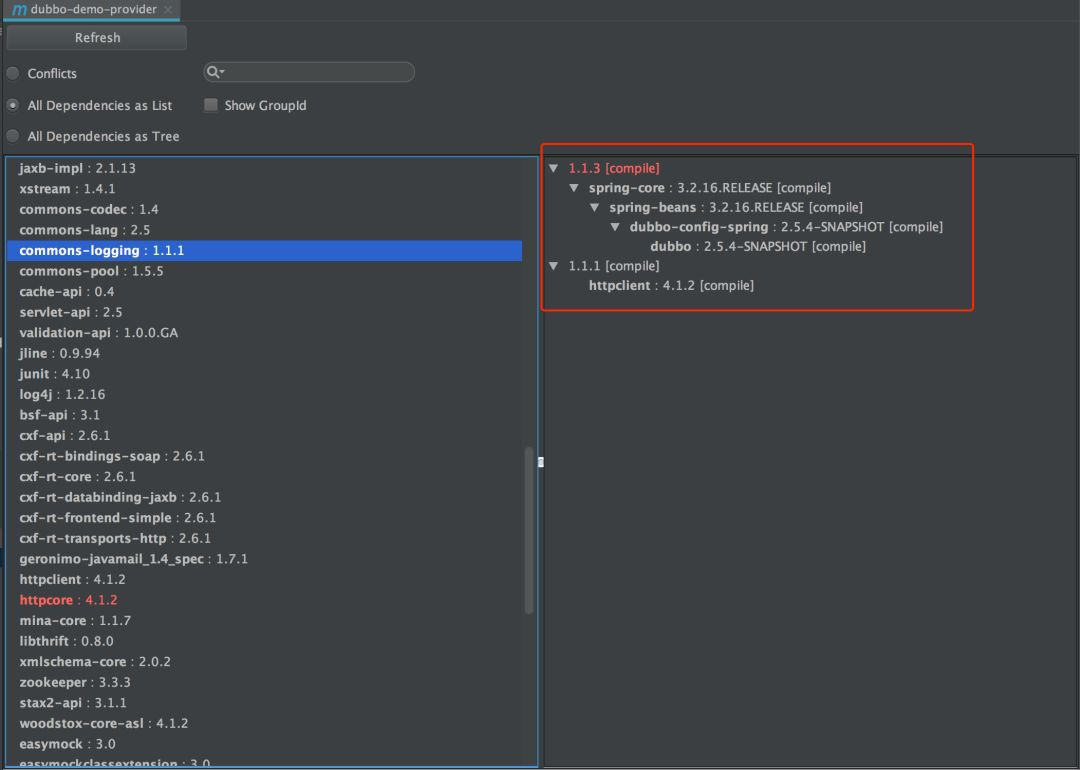Collapse the spring-beans tree node

(595, 208)
